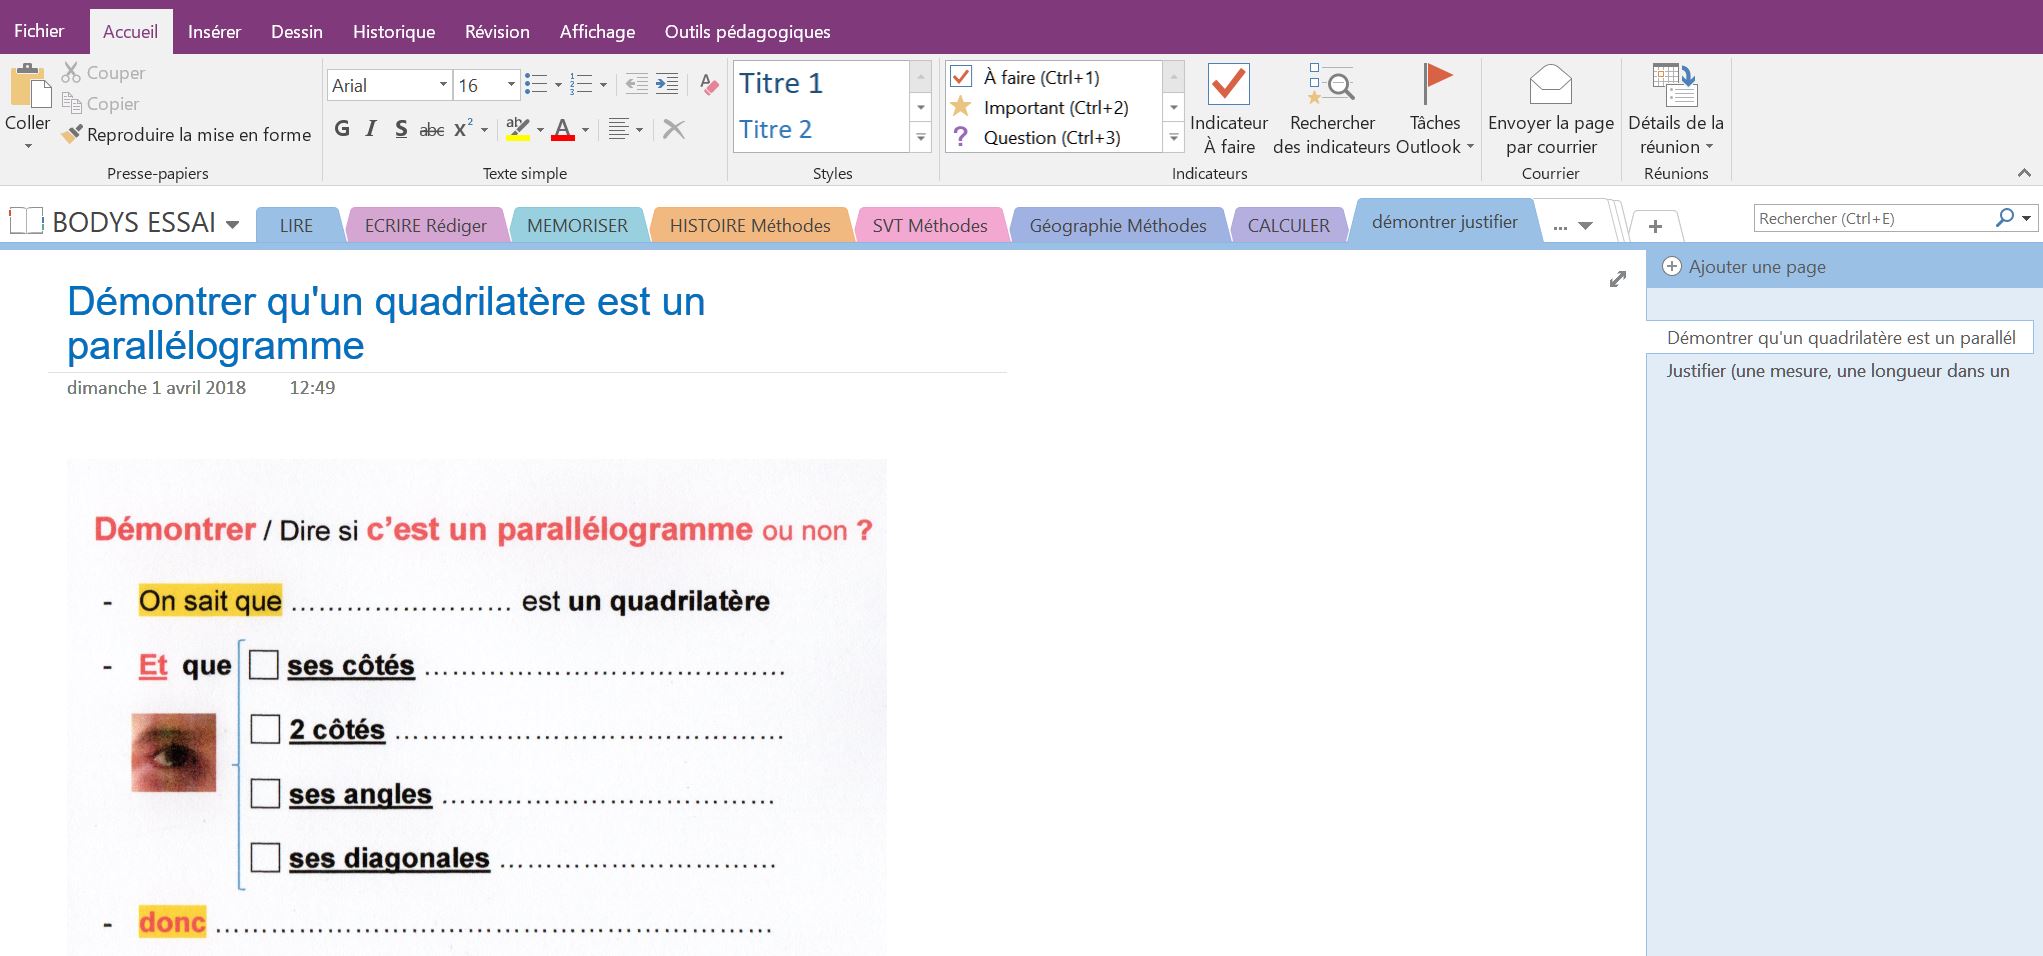Click the Coller paste icon
This screenshot has height=956, width=2043.
coord(29,88)
